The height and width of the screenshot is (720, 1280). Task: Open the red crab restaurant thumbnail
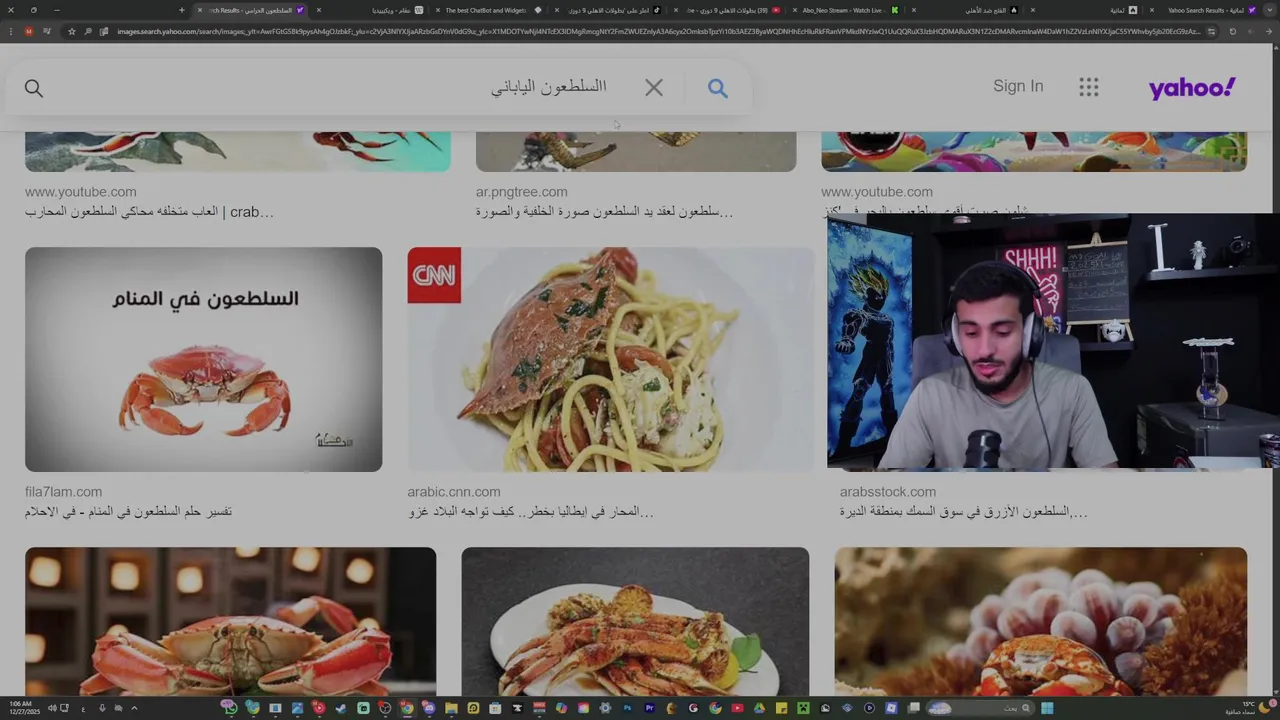tap(230, 621)
